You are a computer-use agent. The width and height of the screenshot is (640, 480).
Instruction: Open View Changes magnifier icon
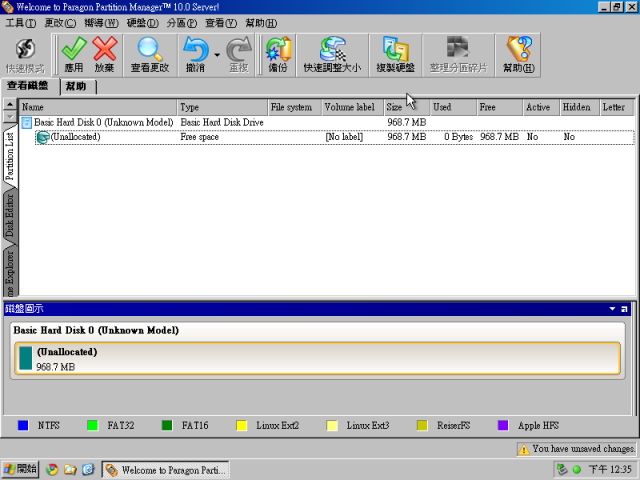[x=150, y=56]
